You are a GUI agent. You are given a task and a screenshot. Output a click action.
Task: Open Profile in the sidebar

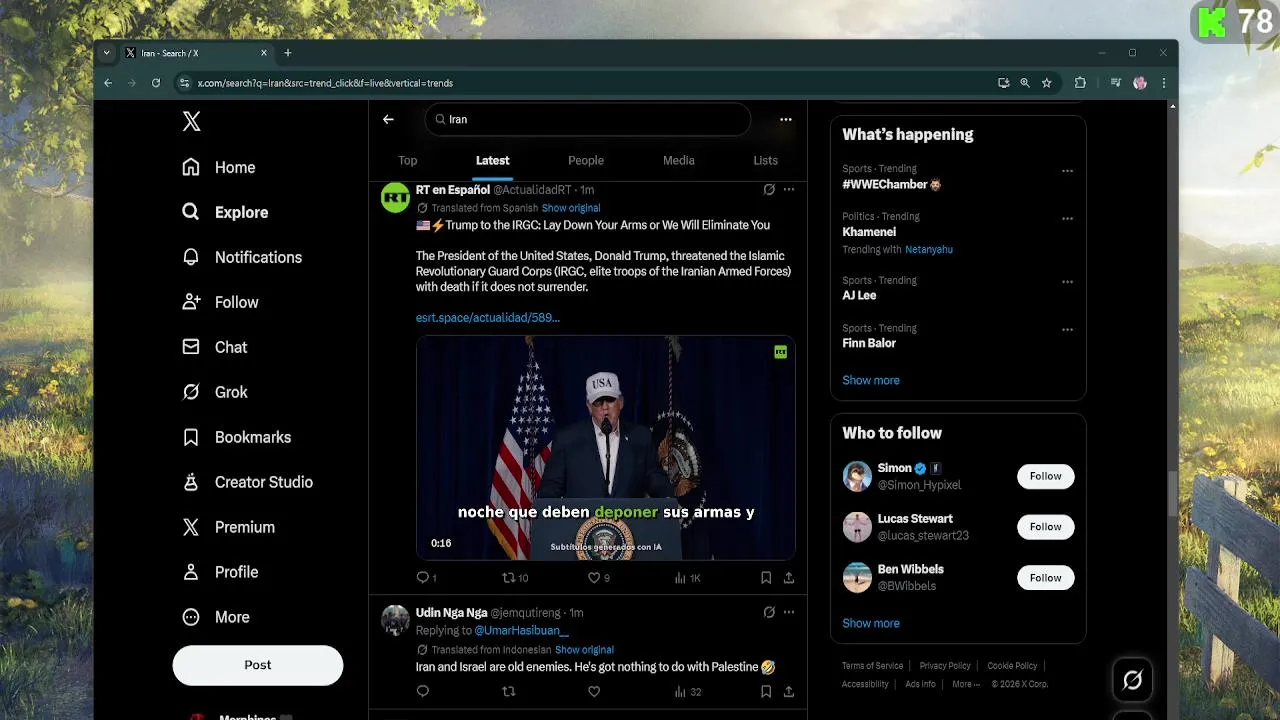[220, 572]
